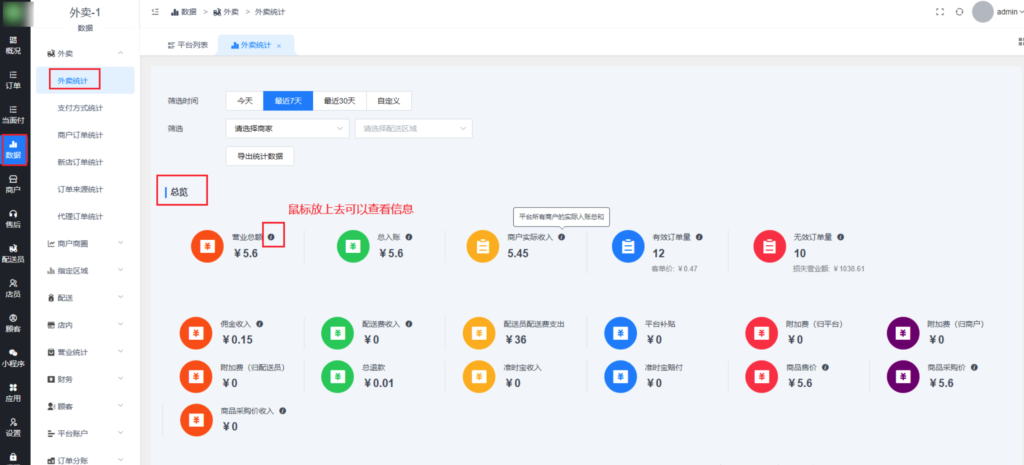The width and height of the screenshot is (1024, 465).
Task: Switch to the 平台列表 tab
Action: coord(186,46)
